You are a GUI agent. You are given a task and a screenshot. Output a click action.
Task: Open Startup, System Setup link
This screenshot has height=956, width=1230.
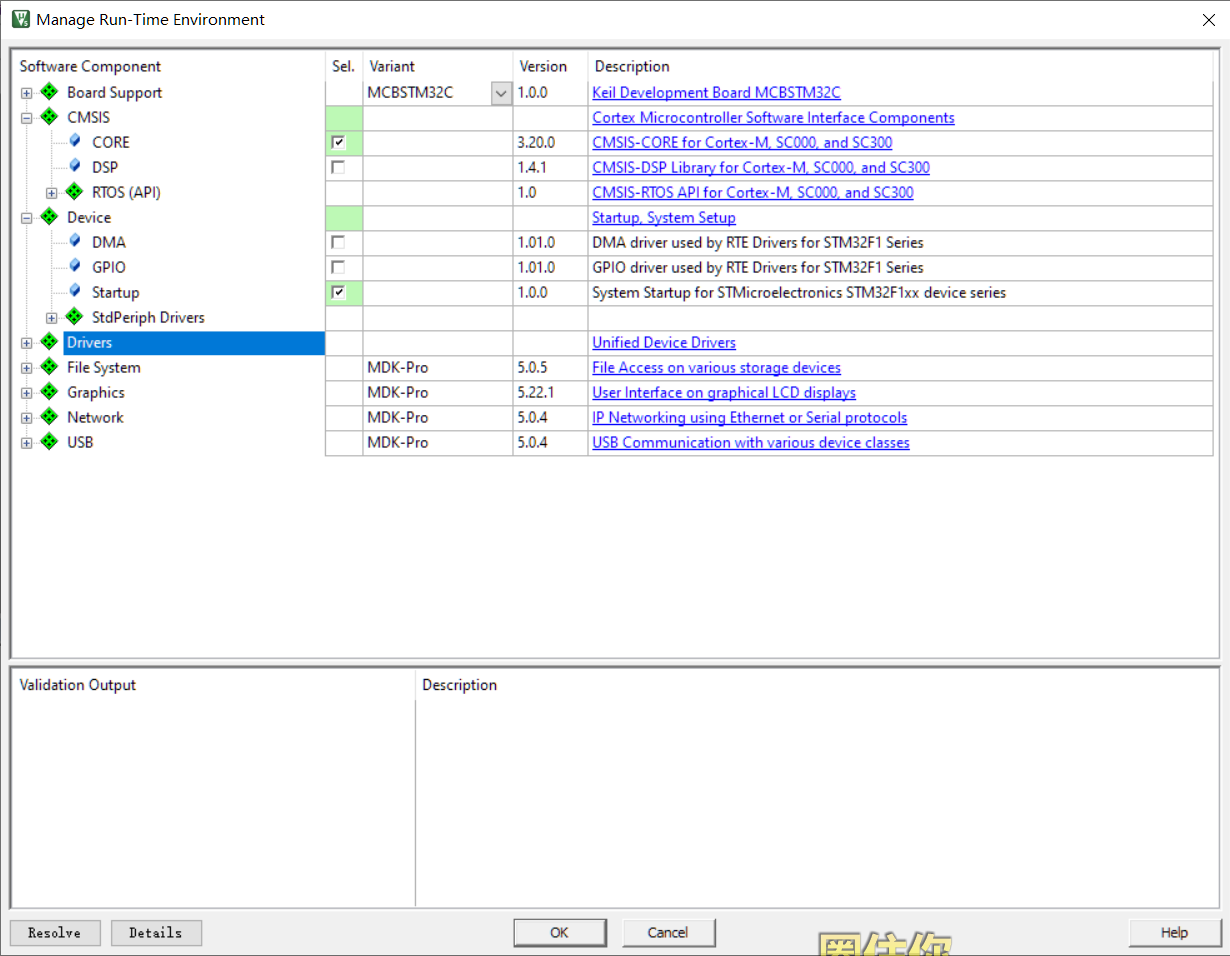[x=664, y=217]
